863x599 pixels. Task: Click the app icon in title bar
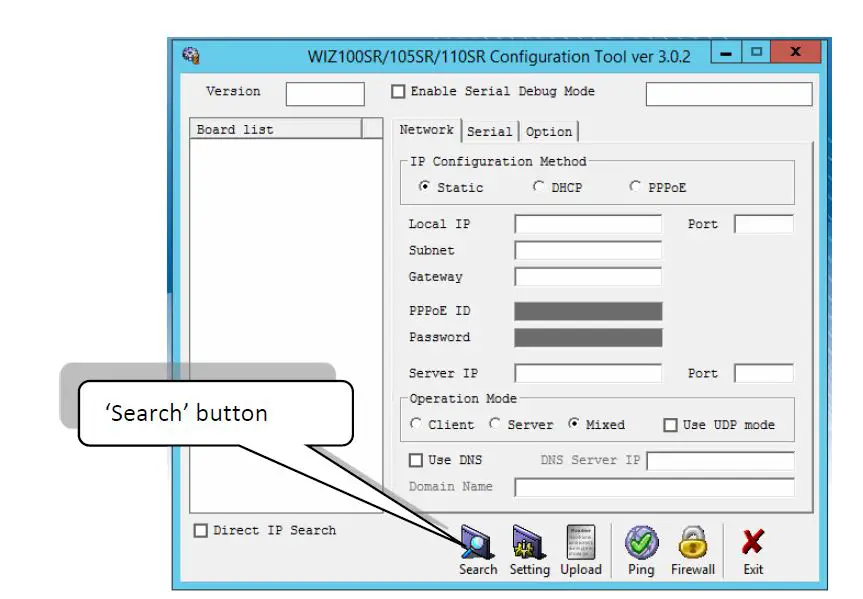click(191, 55)
